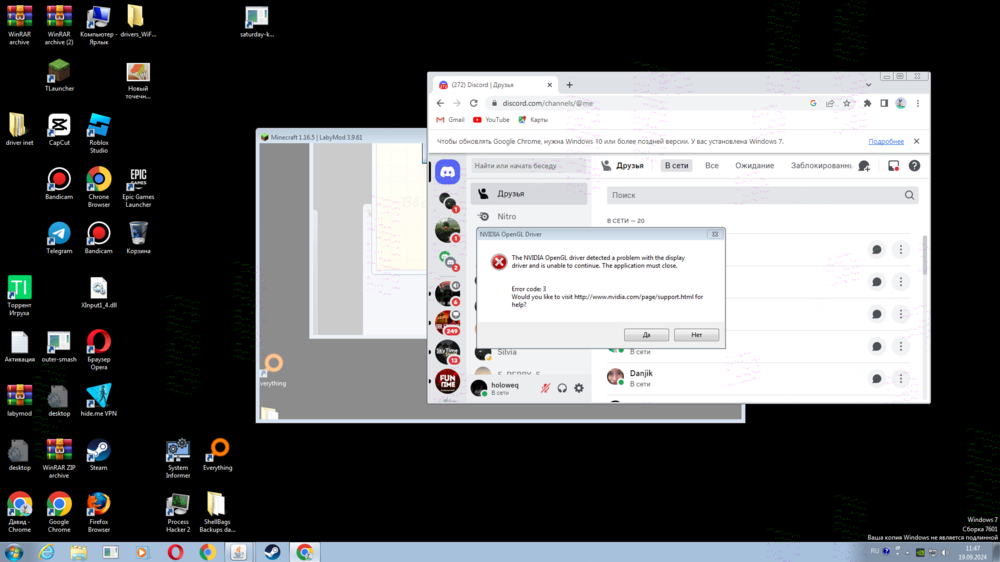
Task: Open the Telegram desktop shortcut
Action: 59,239
